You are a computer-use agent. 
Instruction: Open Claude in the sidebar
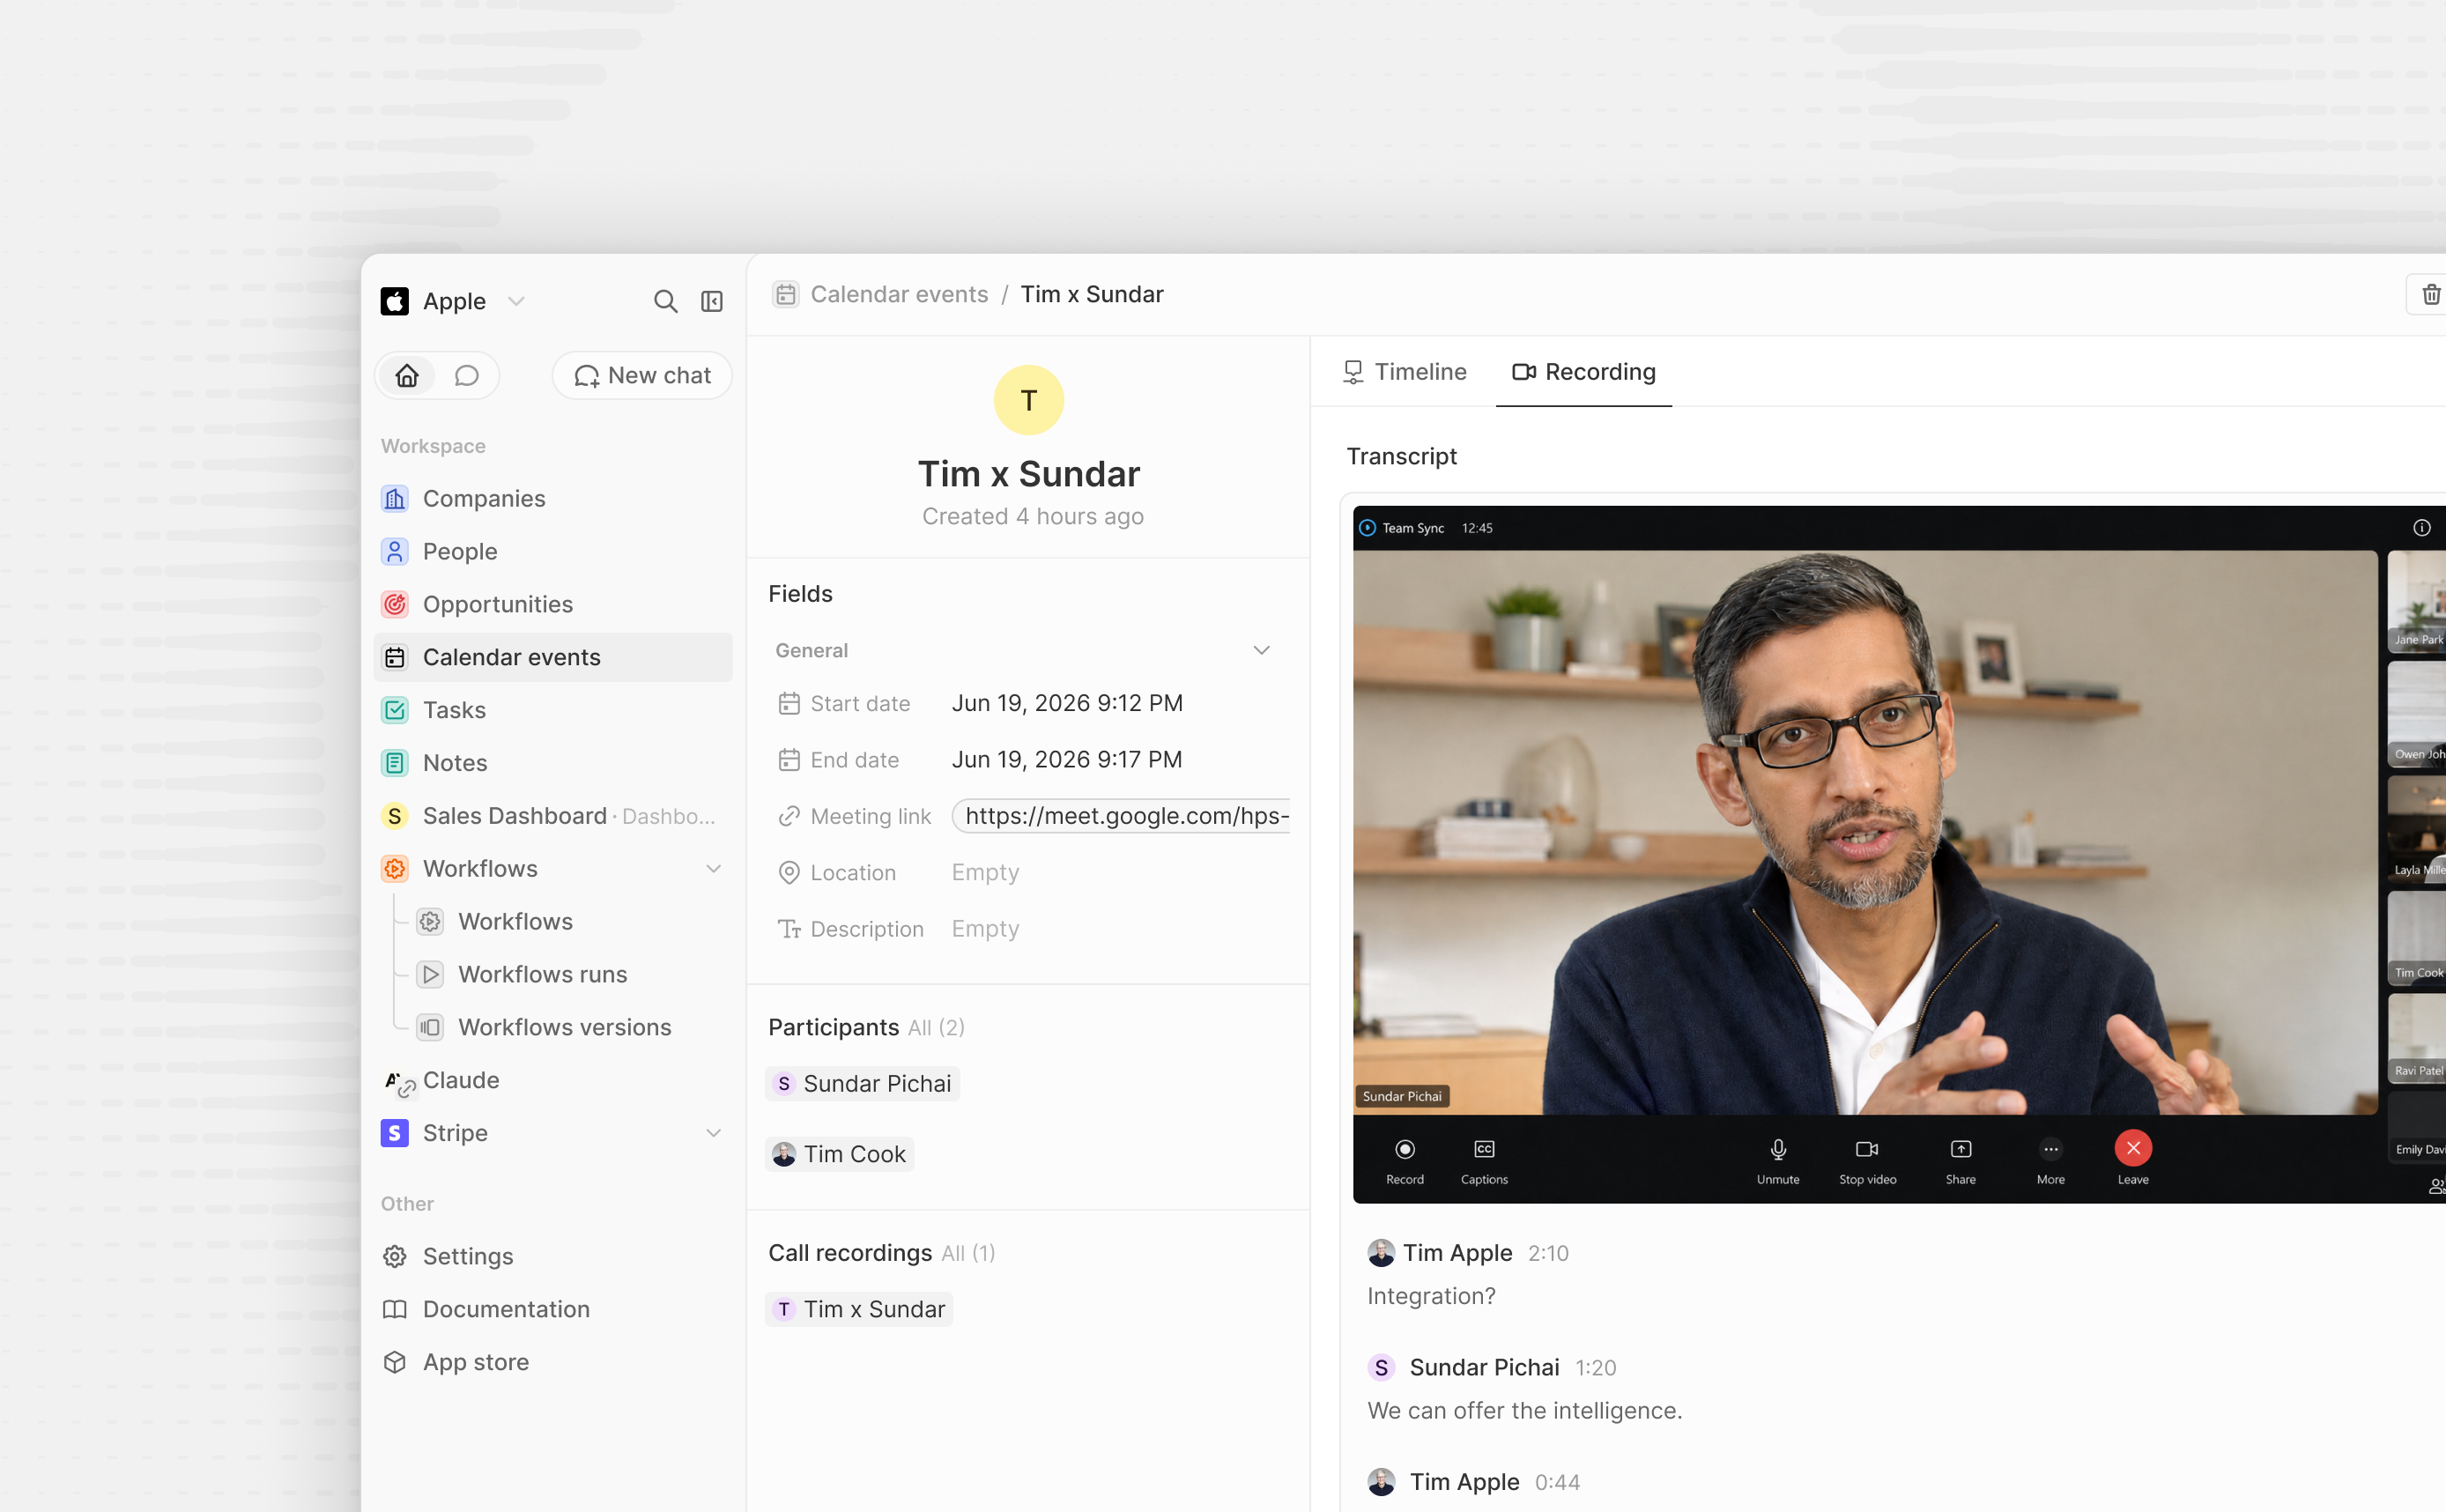point(553,1080)
